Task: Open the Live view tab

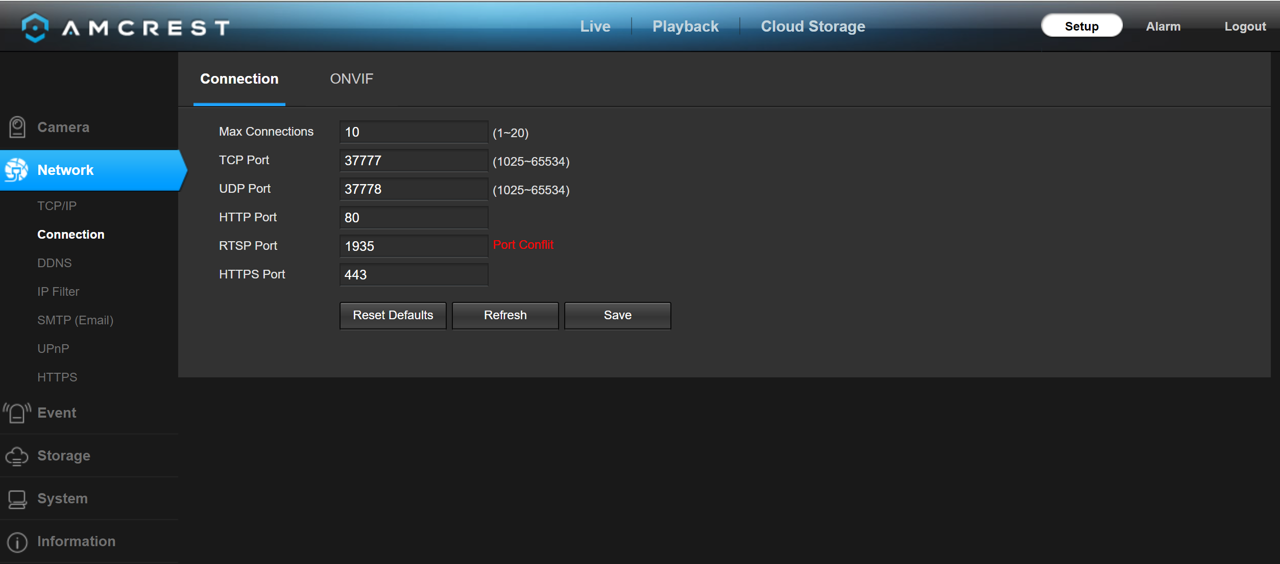Action: [x=595, y=27]
